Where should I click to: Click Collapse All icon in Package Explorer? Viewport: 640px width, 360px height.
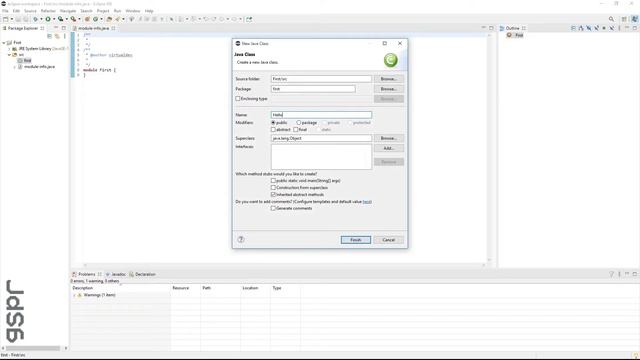tap(49, 36)
